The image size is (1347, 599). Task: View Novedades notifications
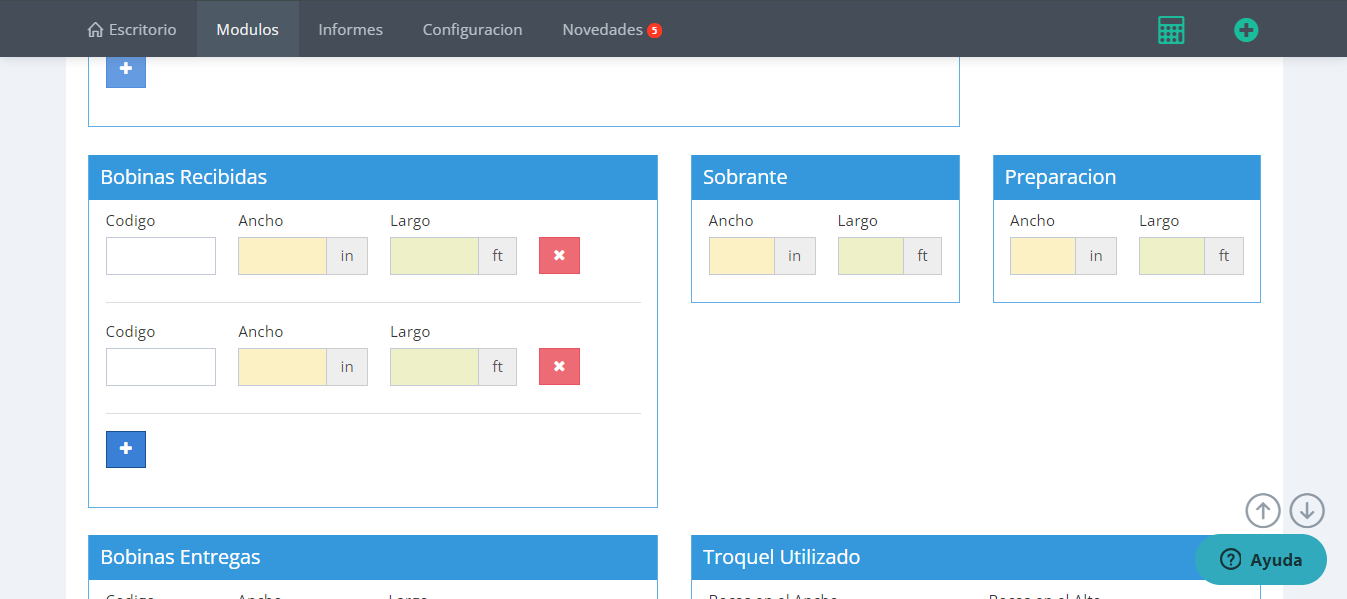coord(611,30)
